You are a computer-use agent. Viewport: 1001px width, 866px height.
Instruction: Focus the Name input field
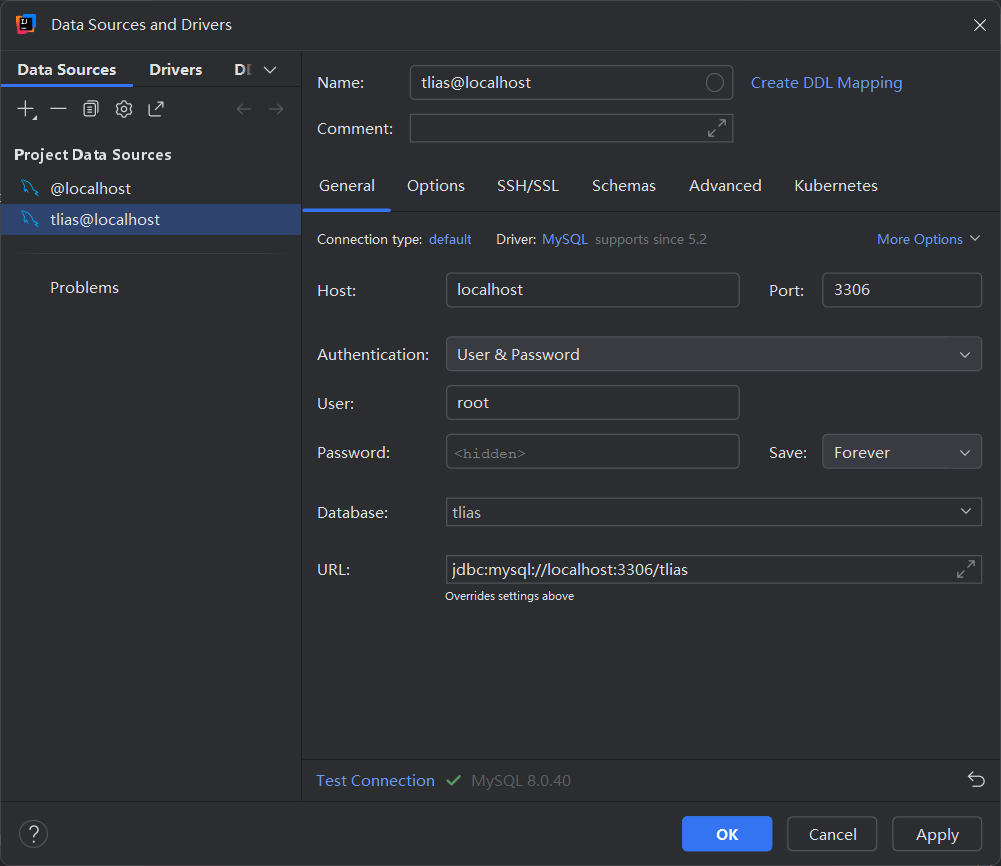[571, 82]
